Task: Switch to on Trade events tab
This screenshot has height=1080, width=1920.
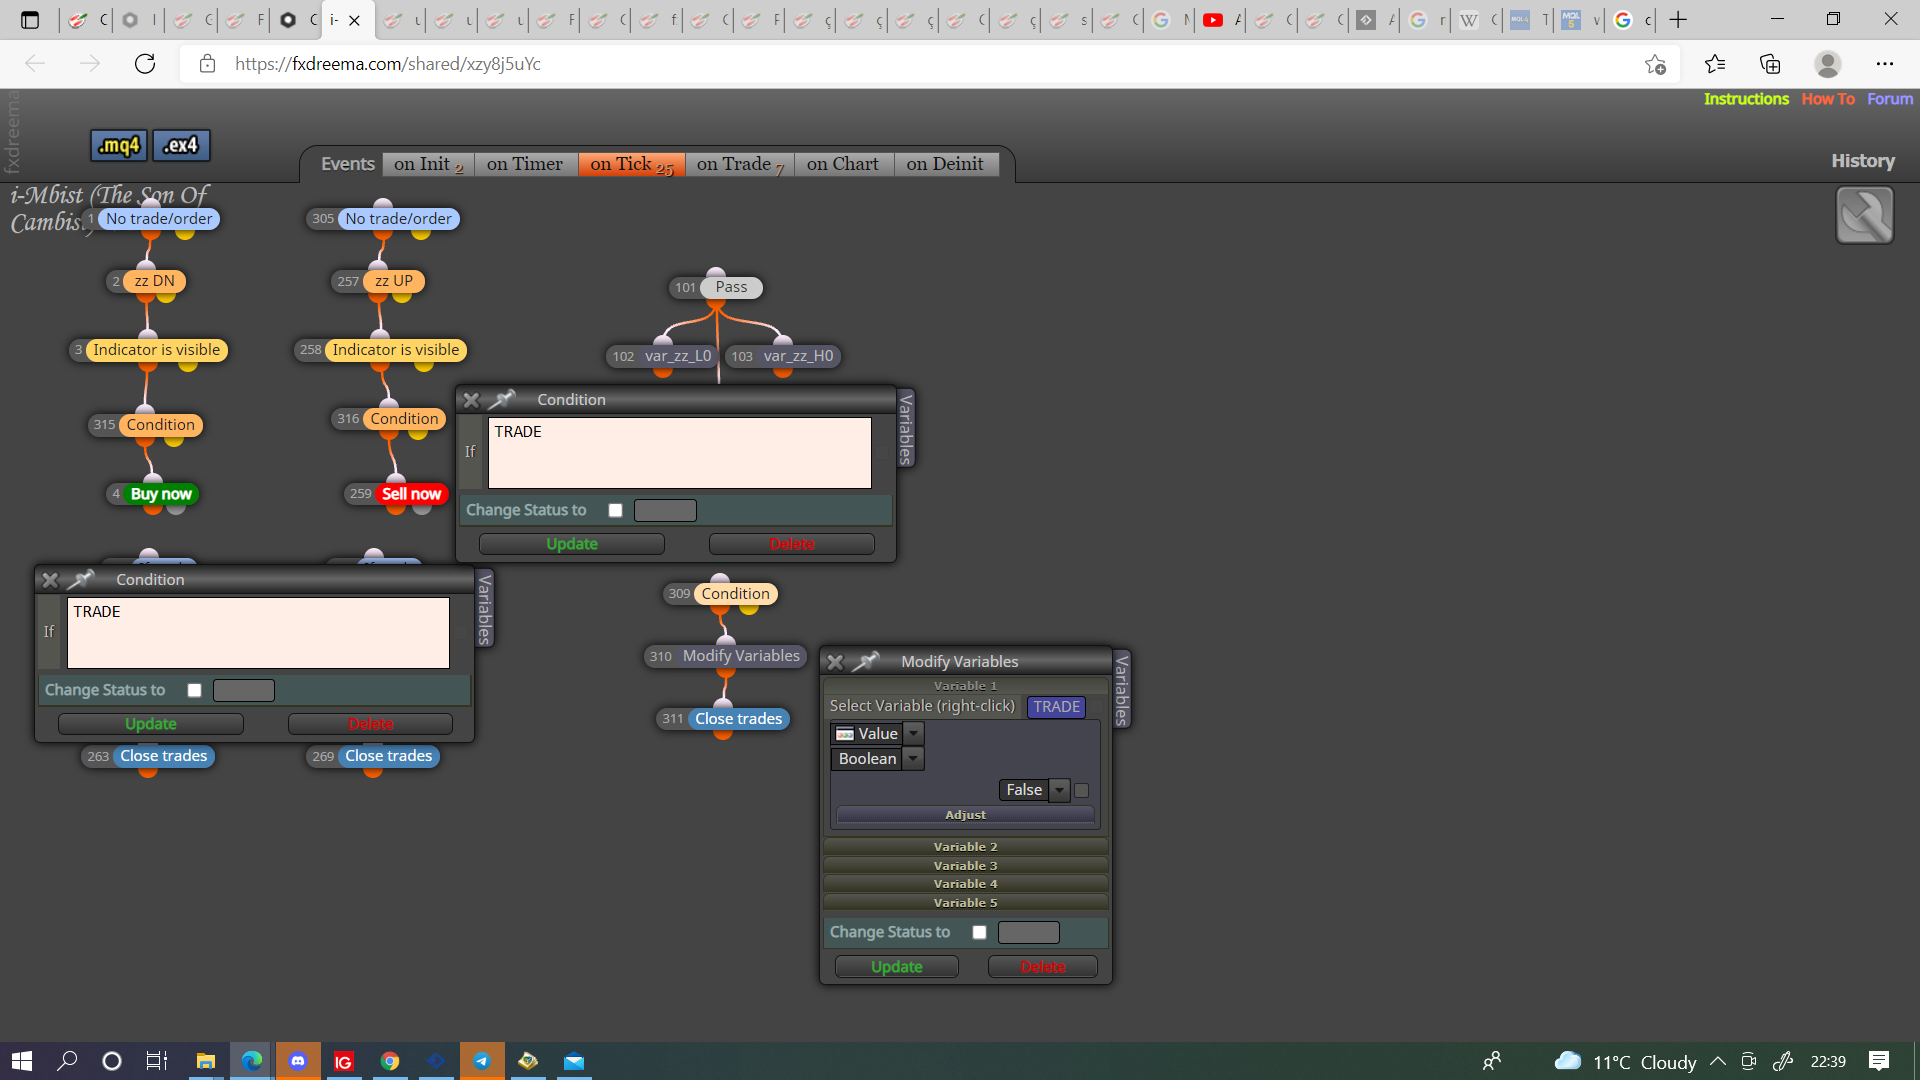Action: click(740, 164)
